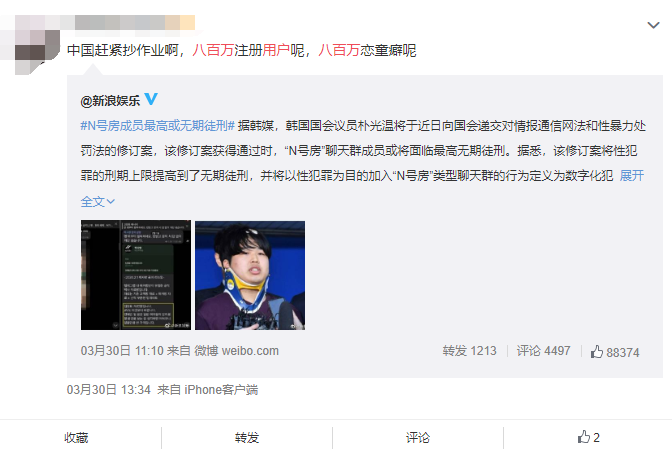Click 转发 1213 on the original post
The width and height of the screenshot is (672, 455).
469,351
